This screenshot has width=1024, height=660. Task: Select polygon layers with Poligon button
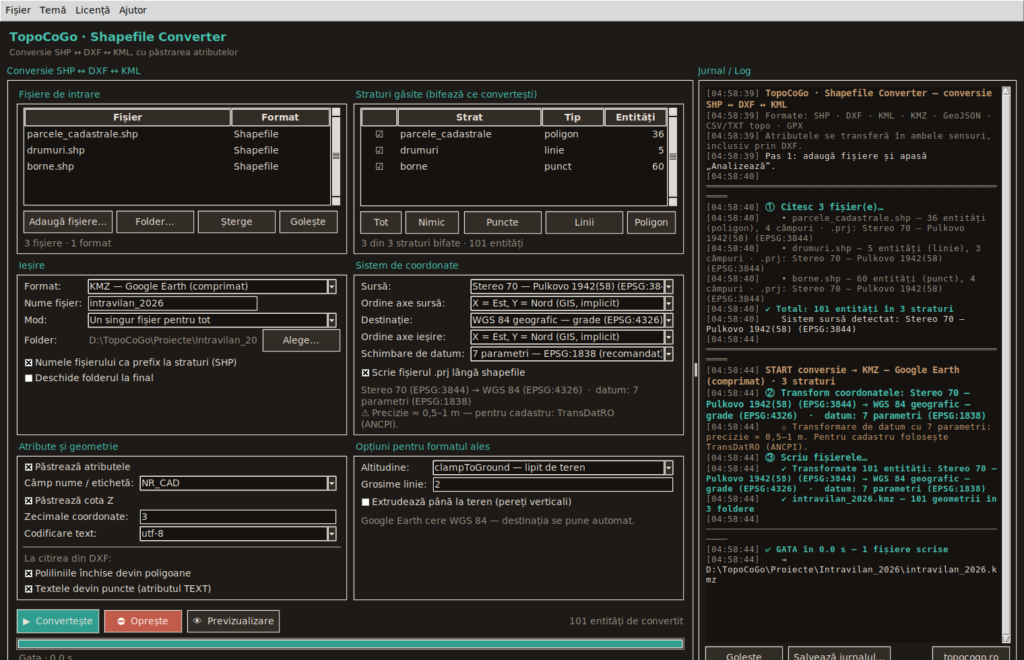(x=651, y=223)
